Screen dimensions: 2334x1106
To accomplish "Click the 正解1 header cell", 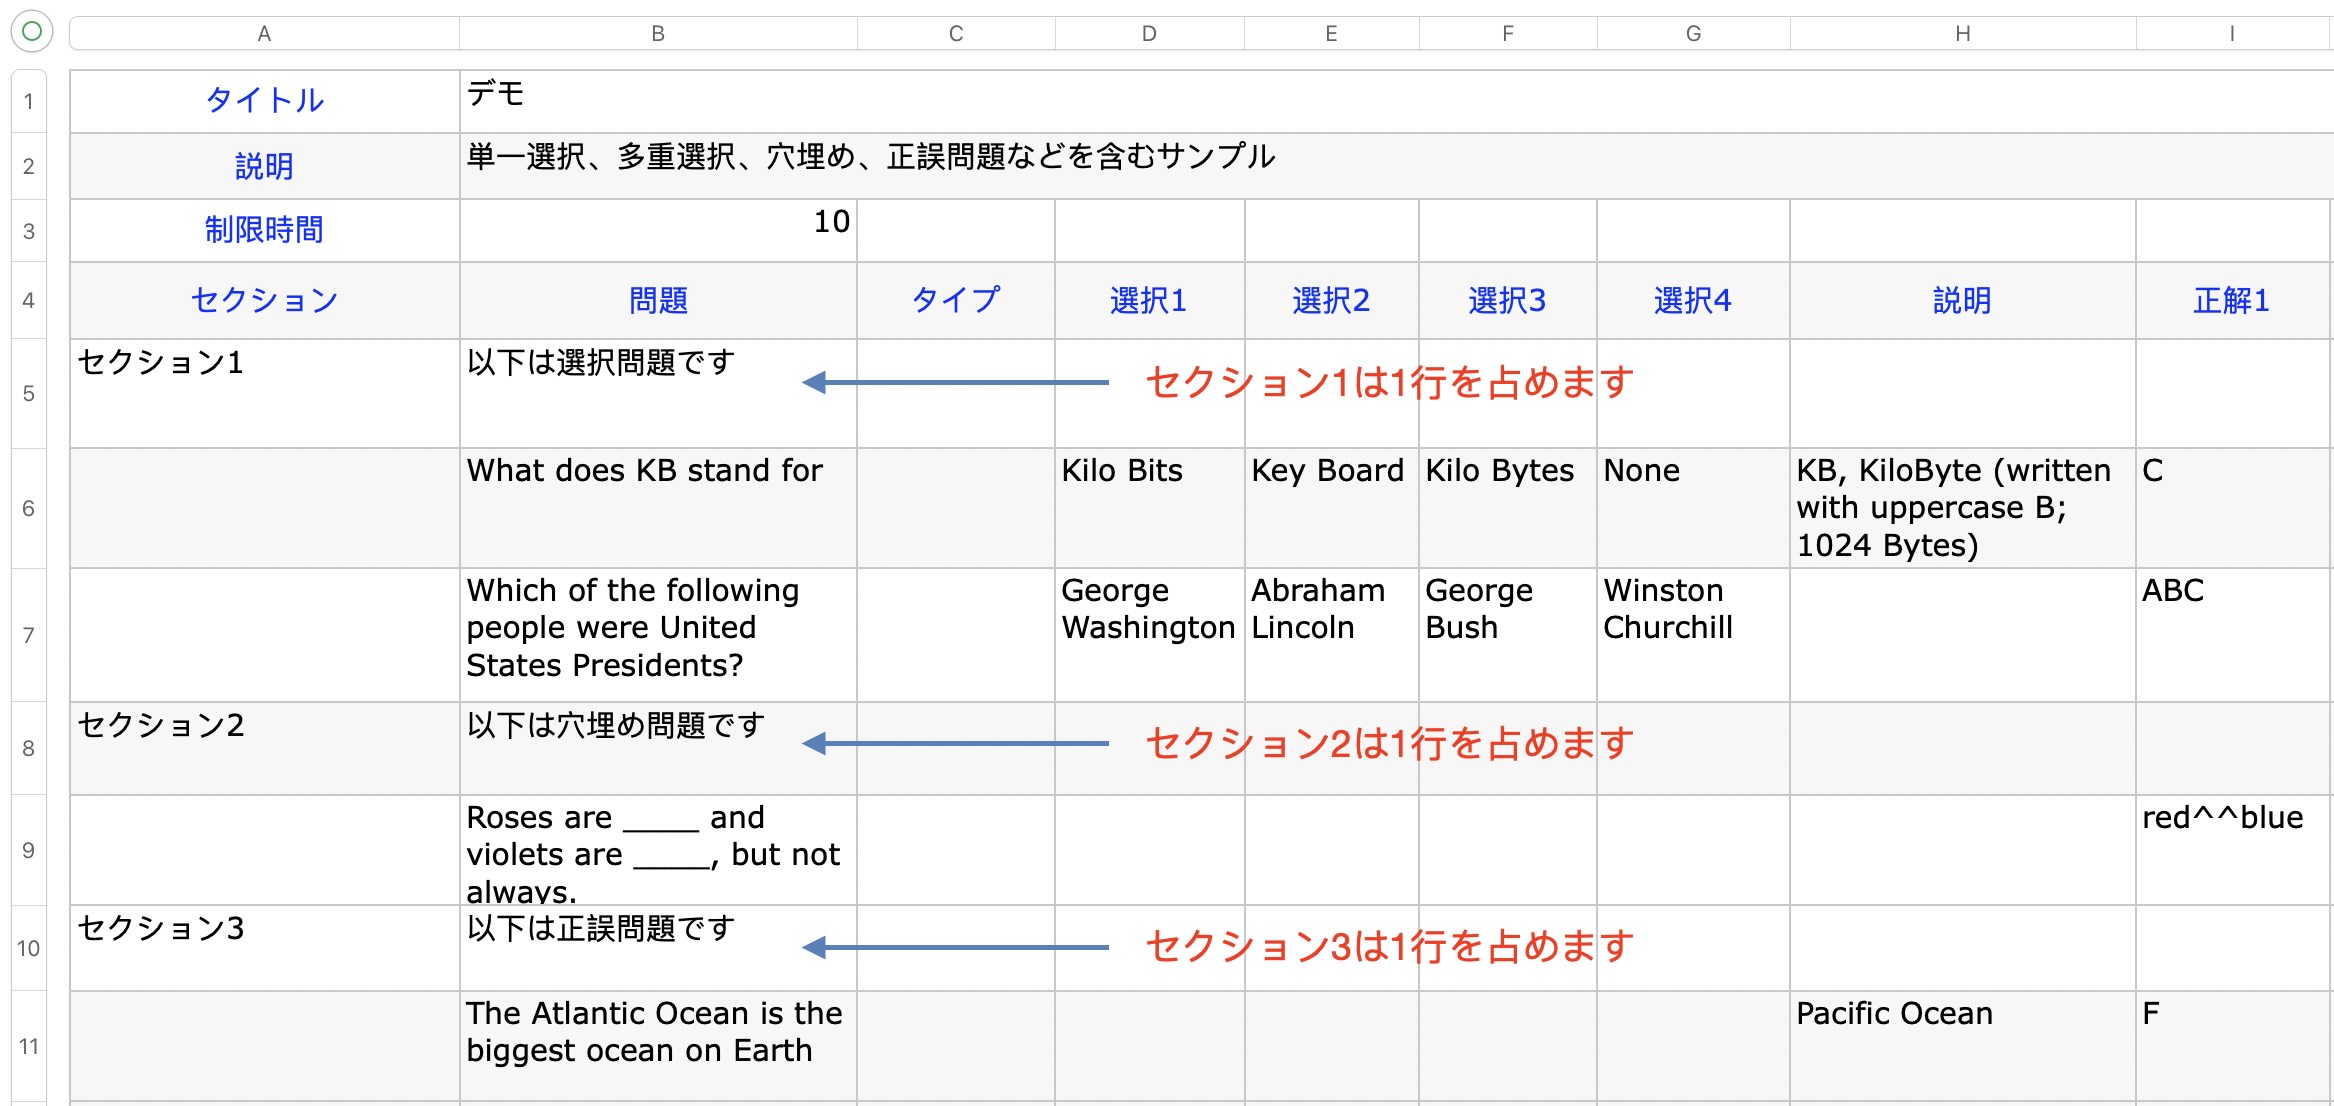I will pyautogui.click(x=2231, y=300).
